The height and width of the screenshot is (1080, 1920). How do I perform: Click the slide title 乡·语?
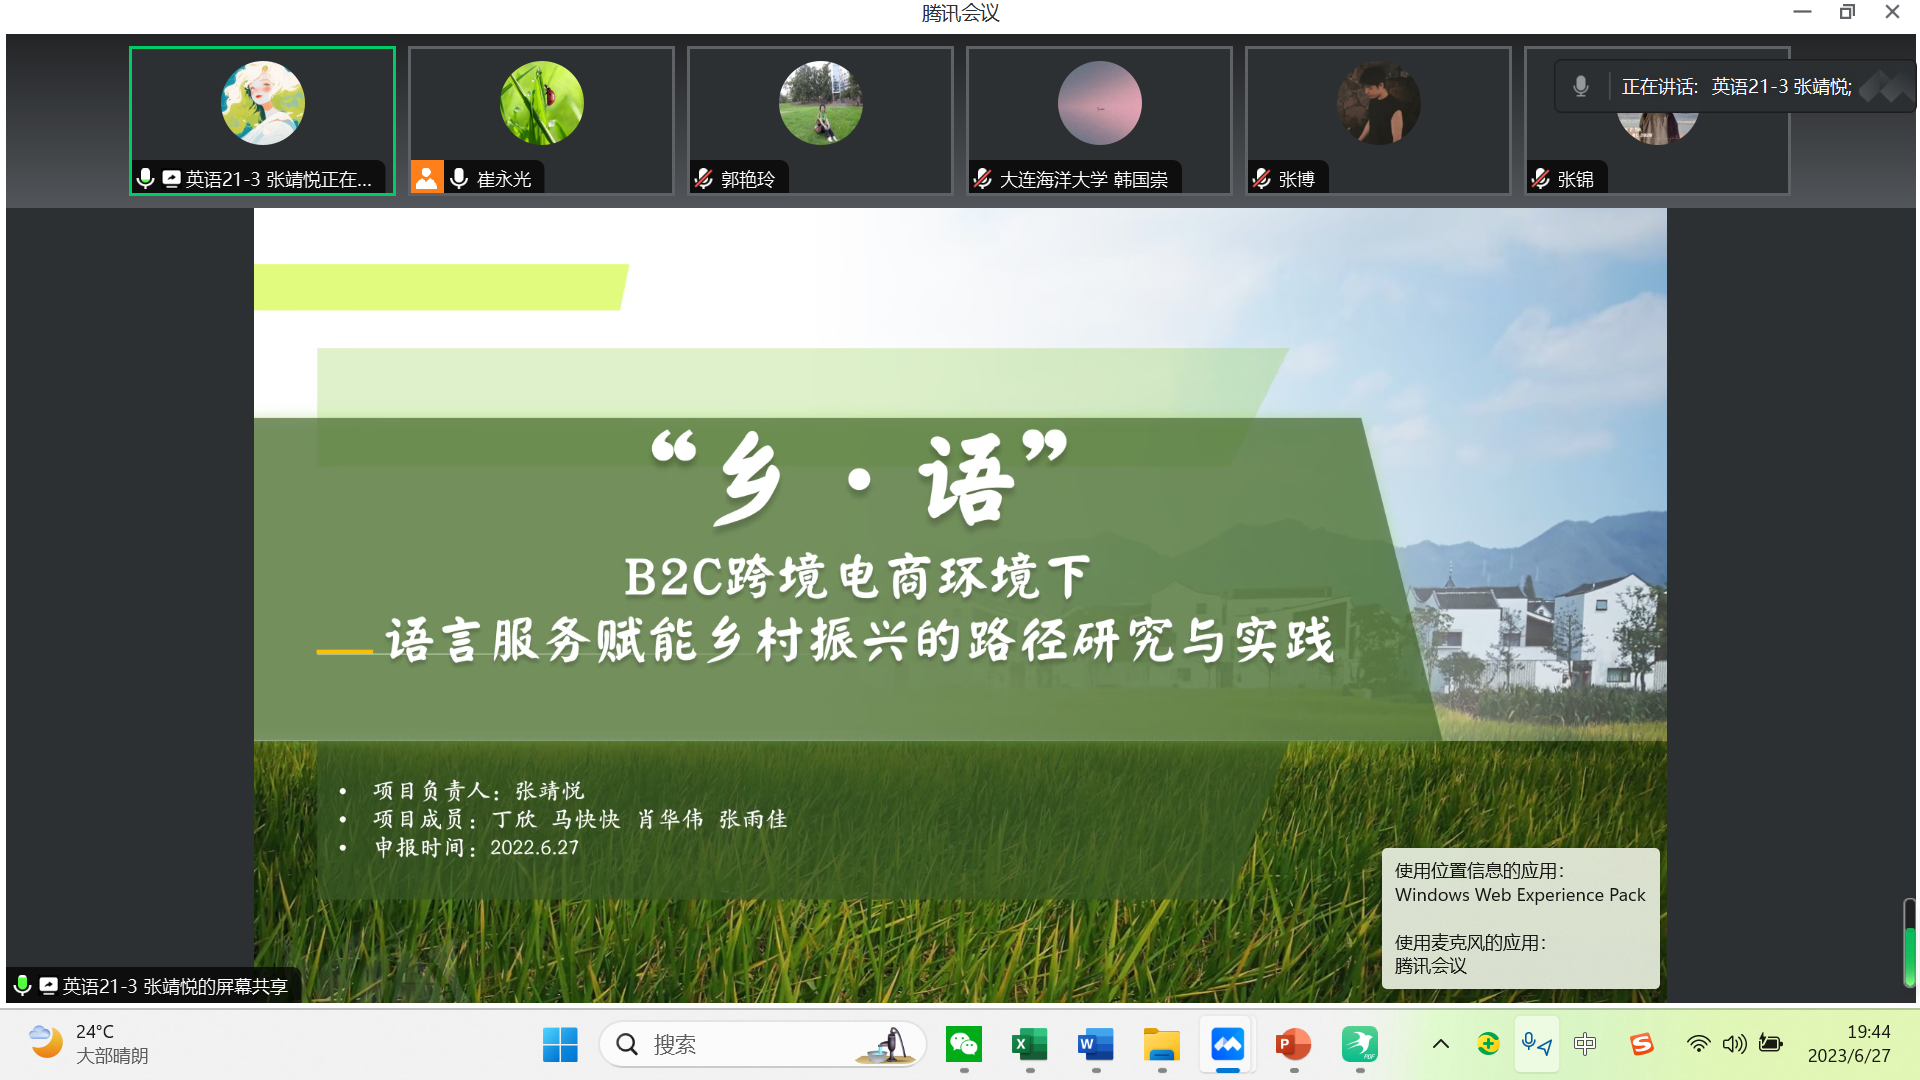click(x=859, y=478)
